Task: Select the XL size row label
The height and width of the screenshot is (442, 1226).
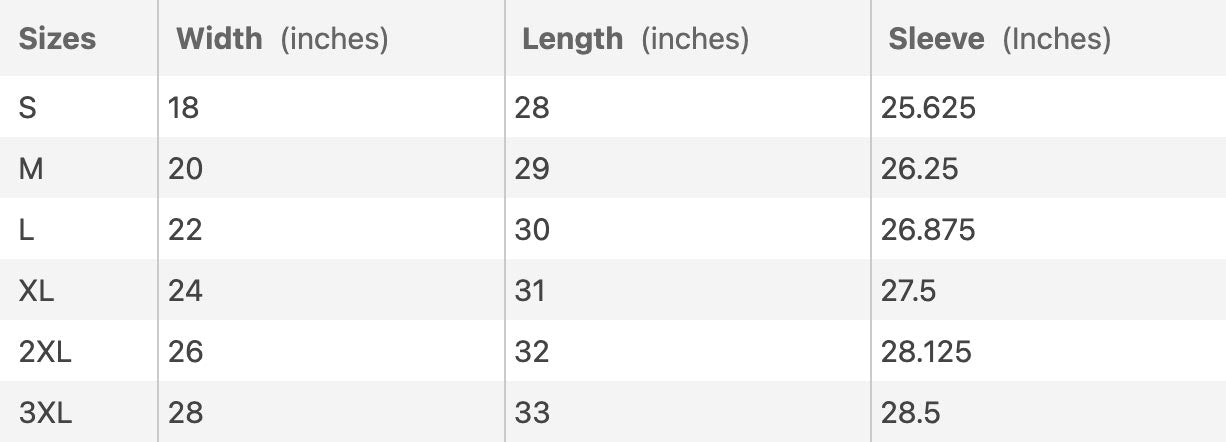Action: (37, 291)
